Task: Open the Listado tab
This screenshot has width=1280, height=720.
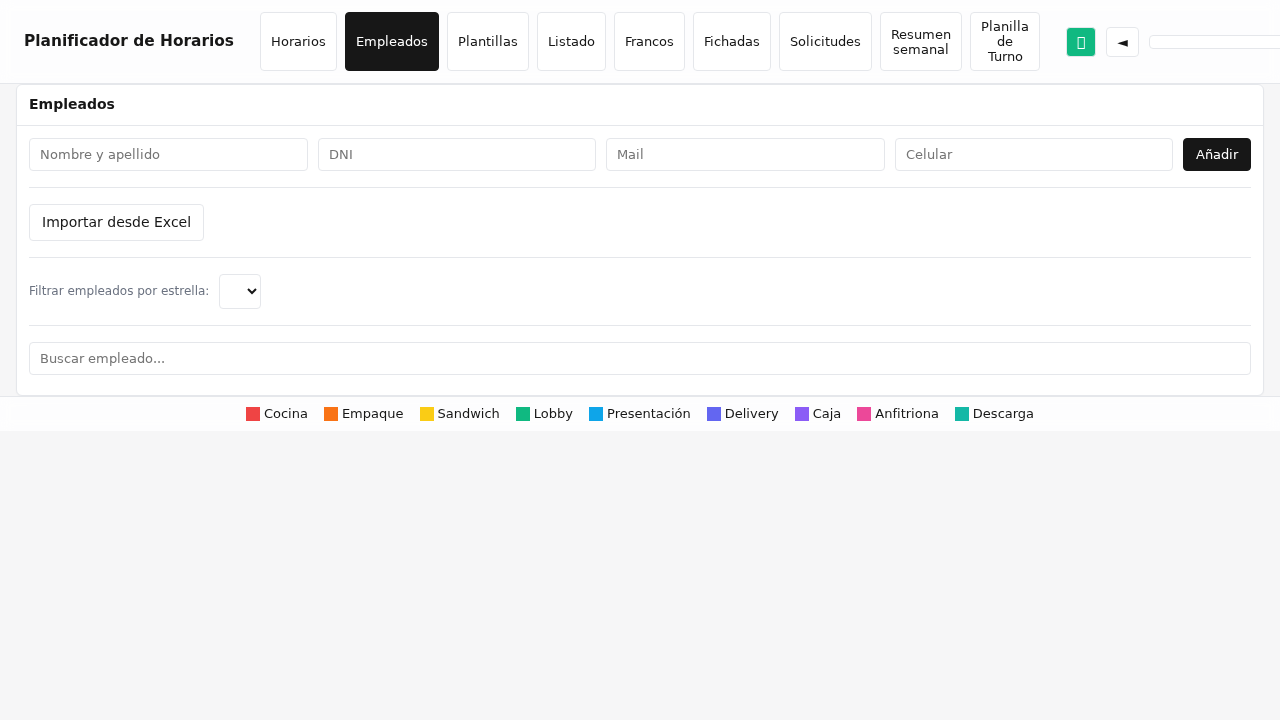Action: (571, 42)
